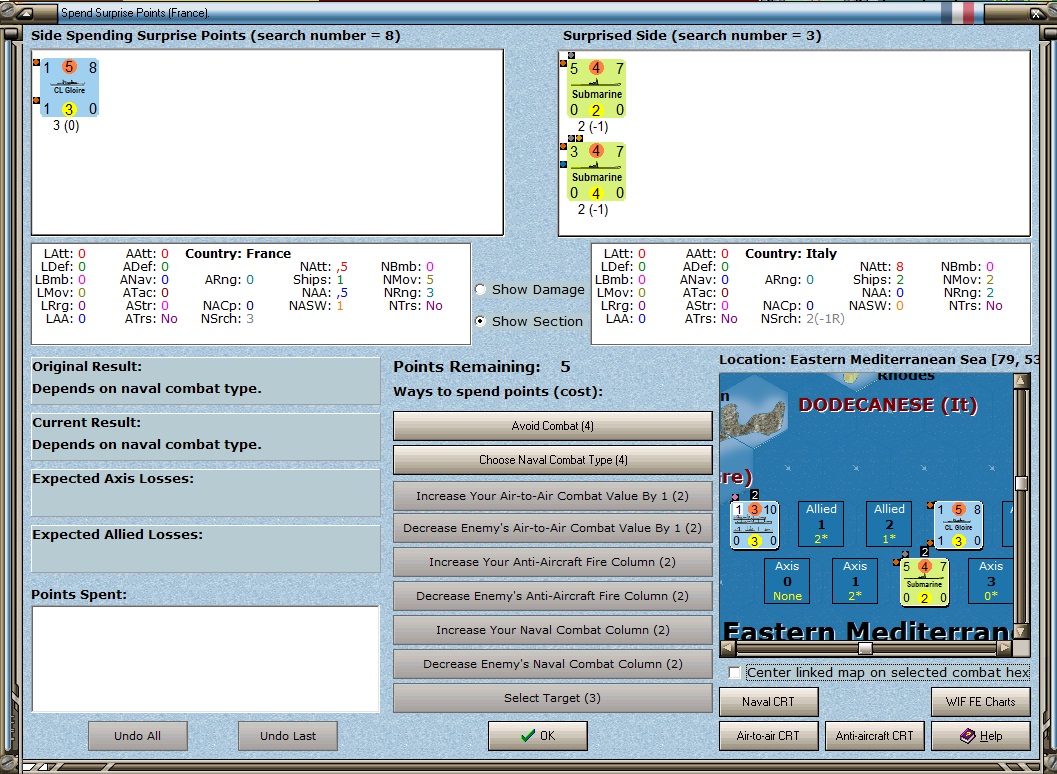Click Increase Your Naval Combat Column

(553, 630)
